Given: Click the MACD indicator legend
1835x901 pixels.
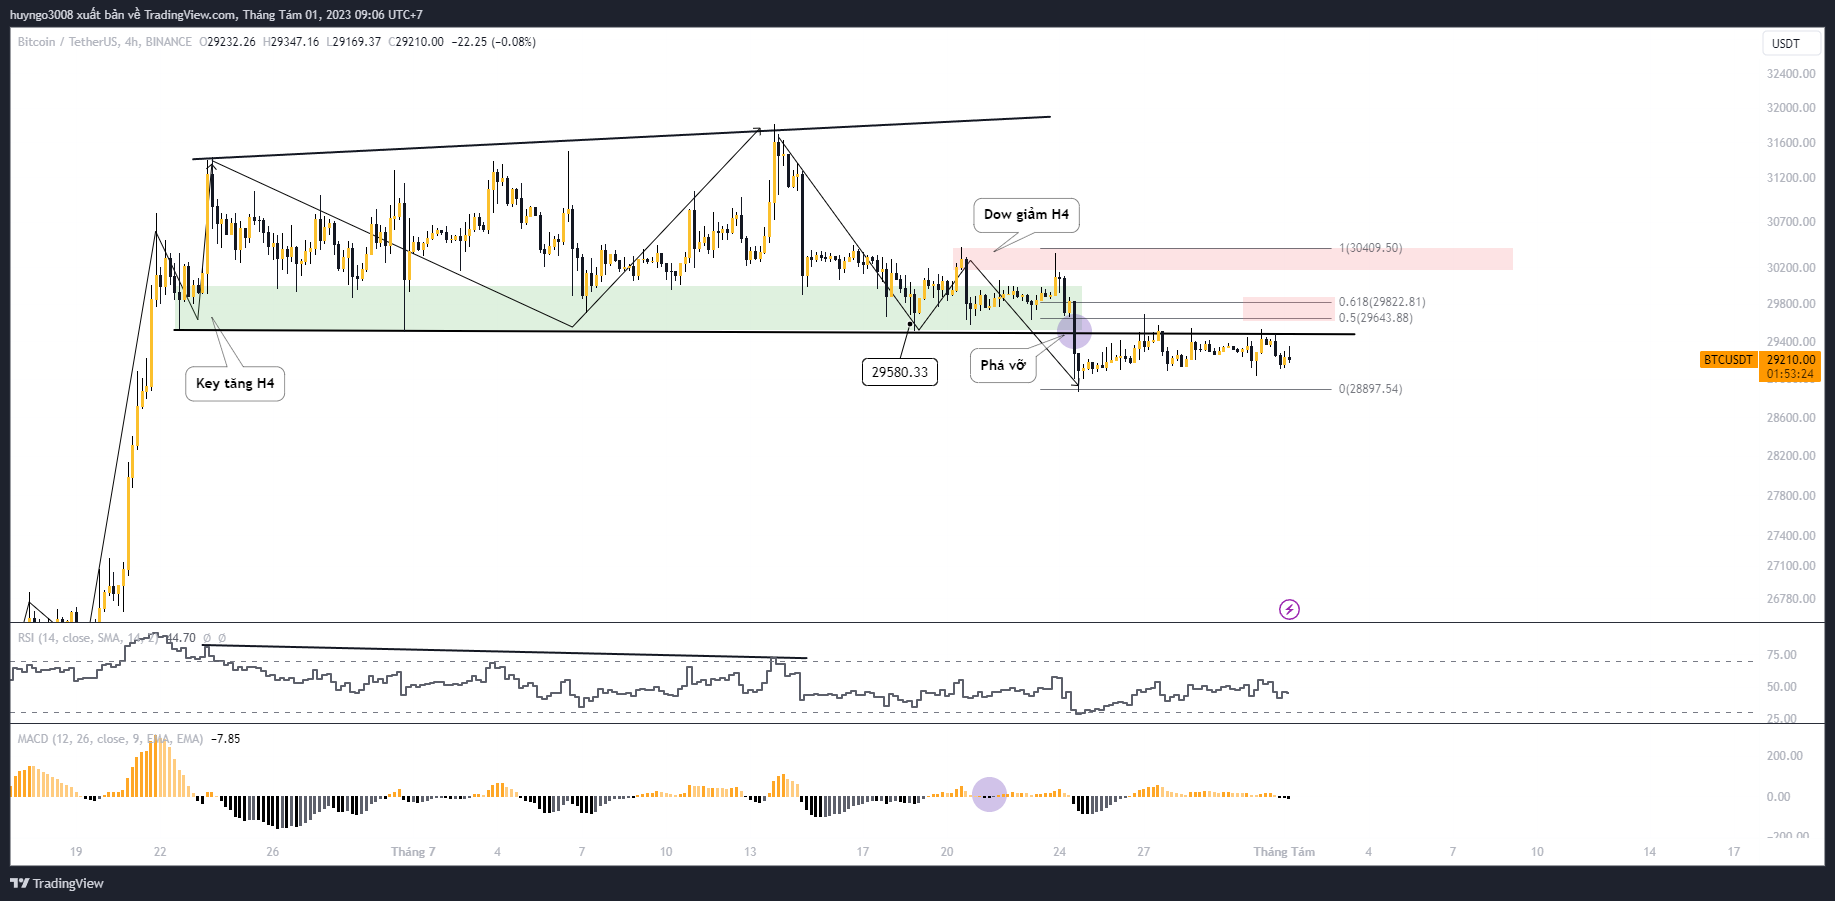Looking at the screenshot, I should click(110, 739).
